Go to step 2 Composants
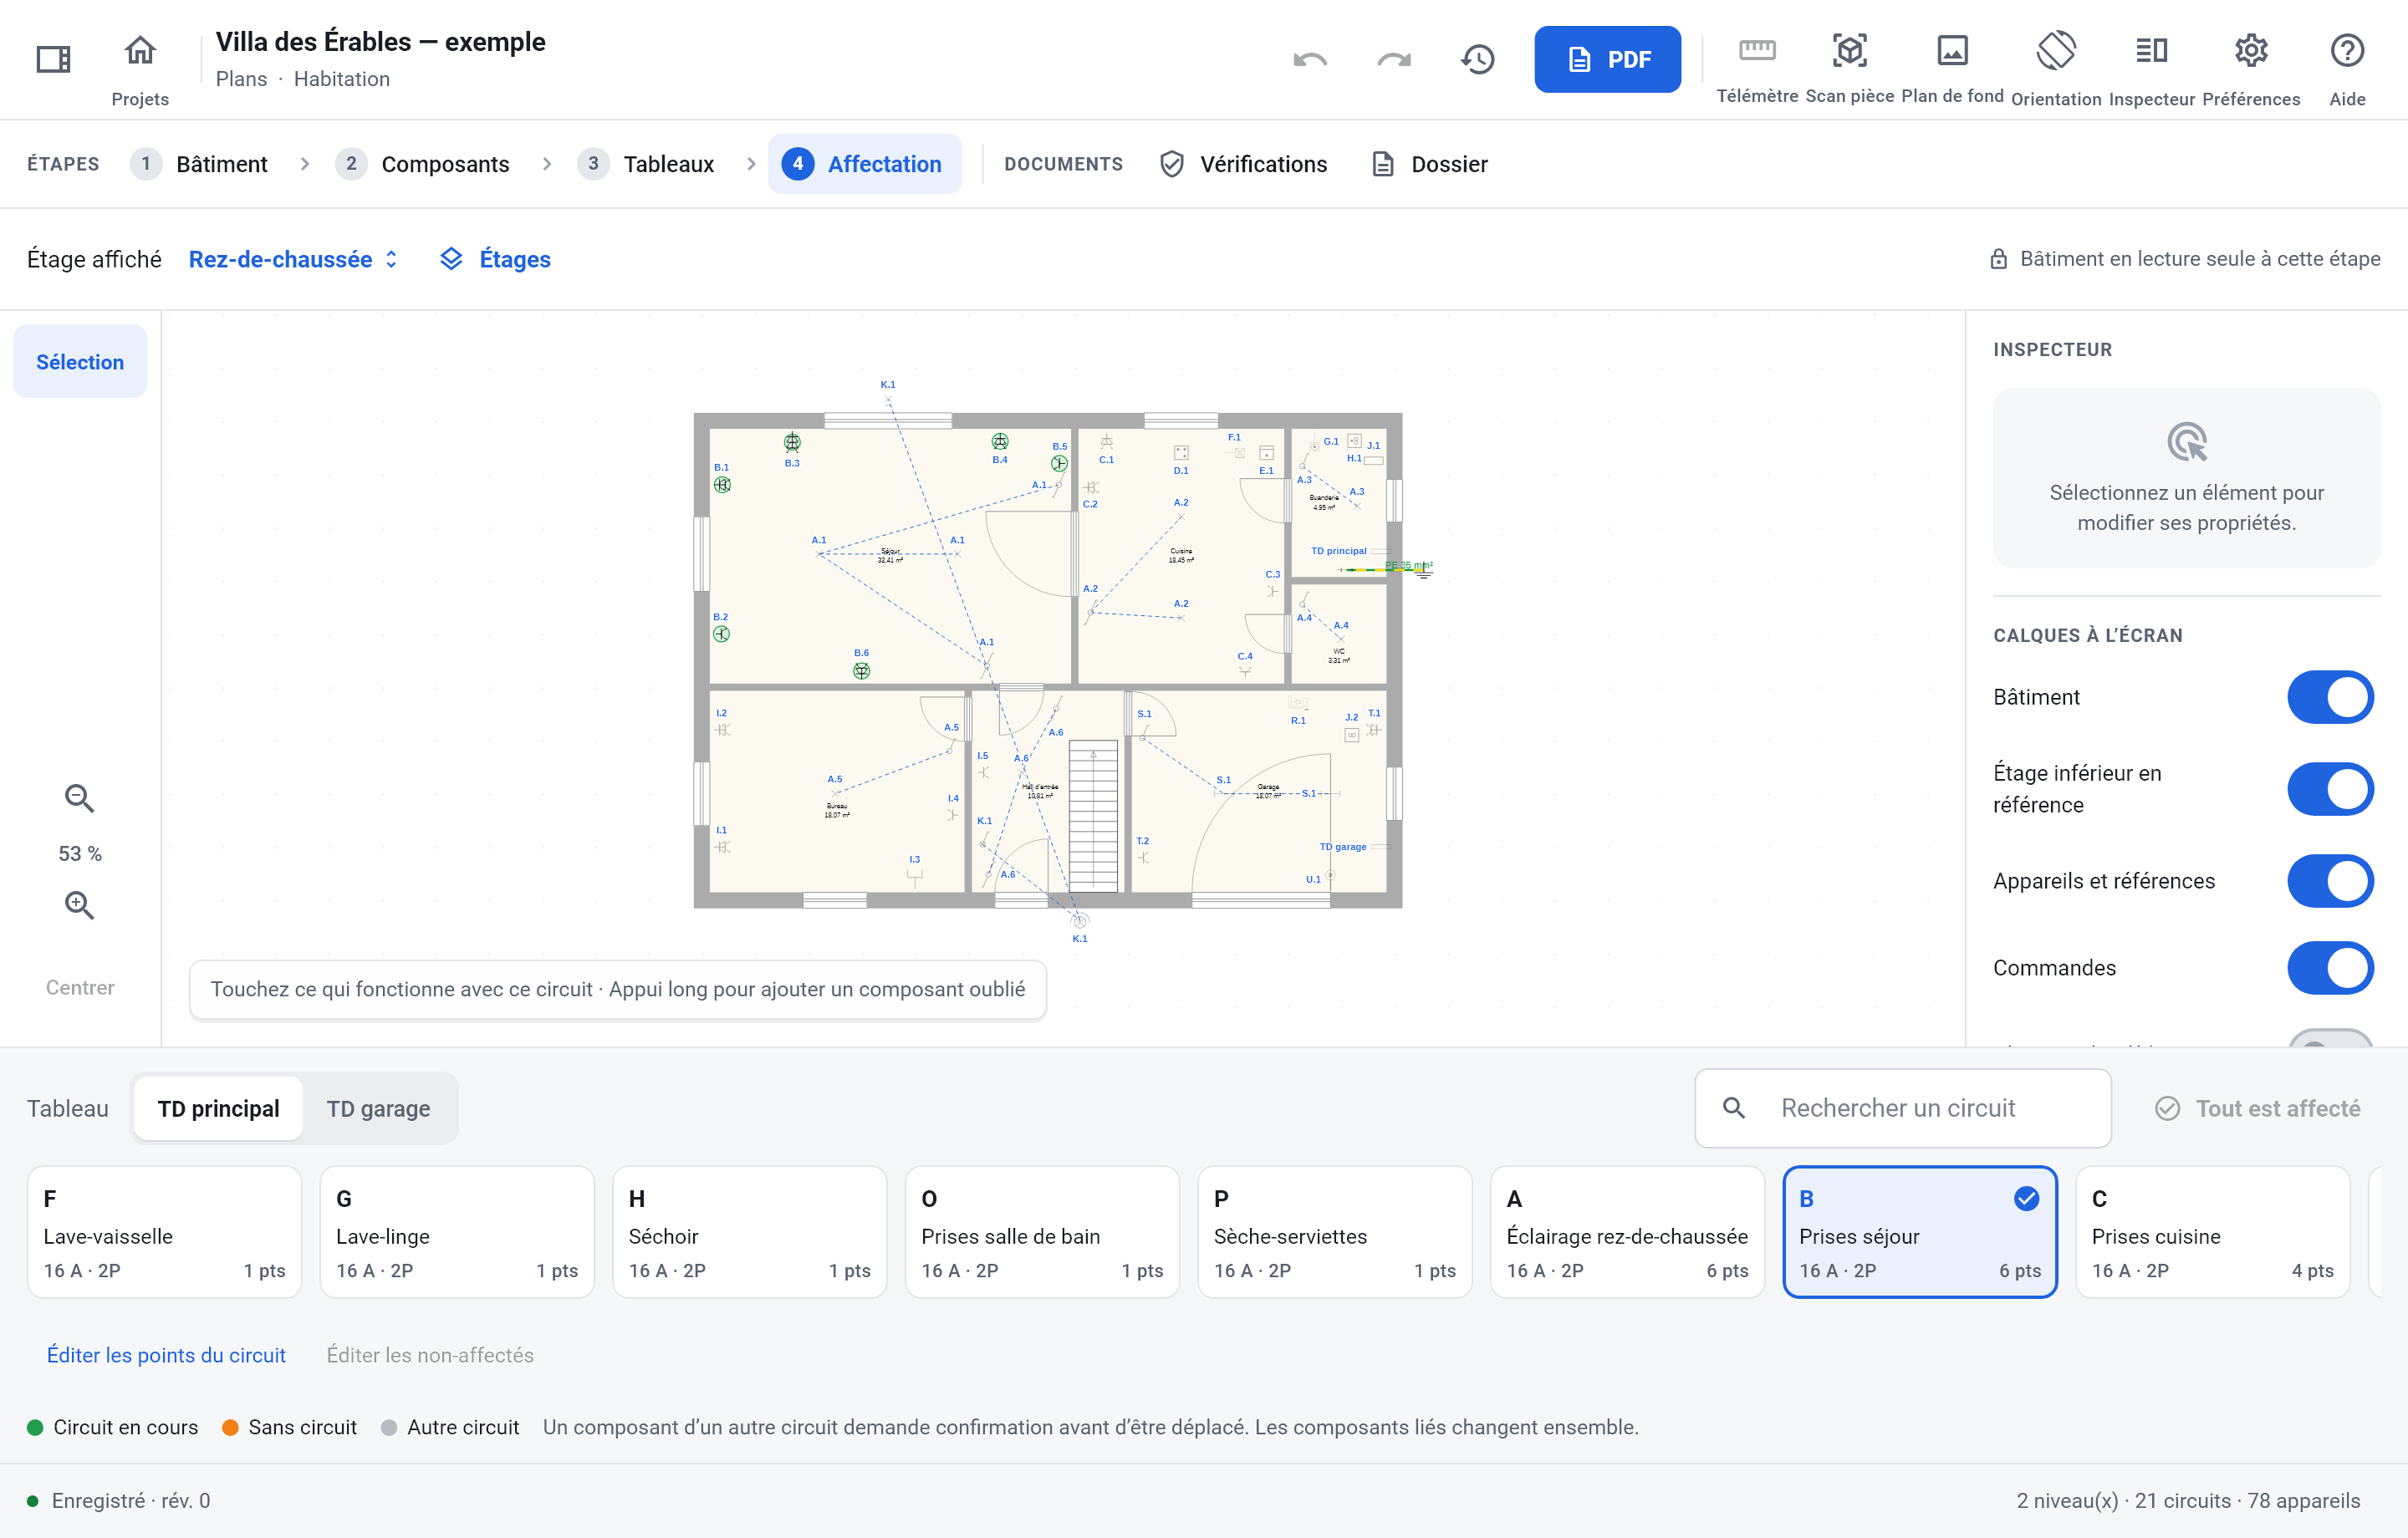This screenshot has height=1538, width=2408. pyautogui.click(x=423, y=164)
